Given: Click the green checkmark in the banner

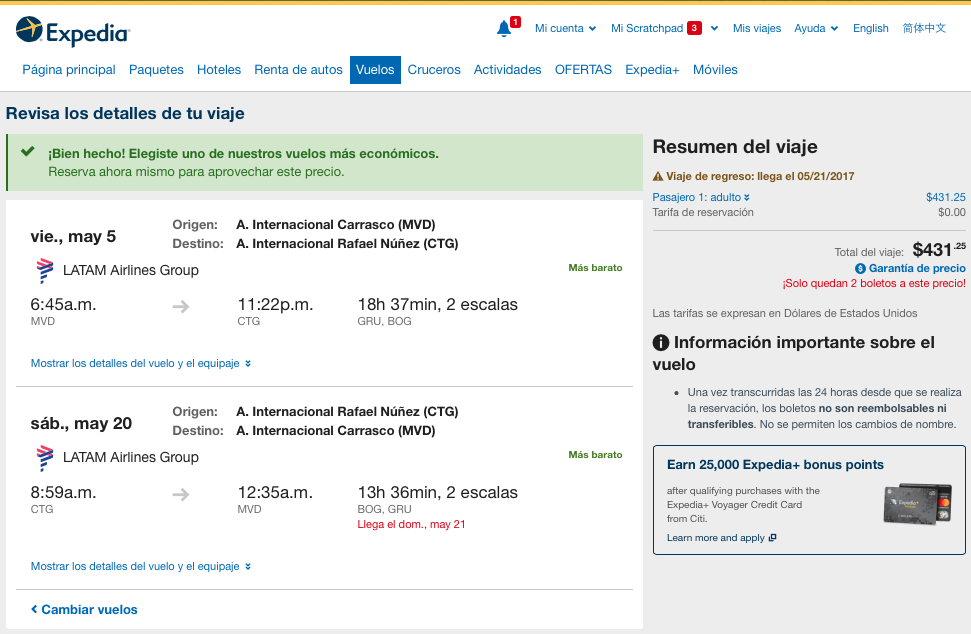Looking at the screenshot, I should (x=27, y=152).
